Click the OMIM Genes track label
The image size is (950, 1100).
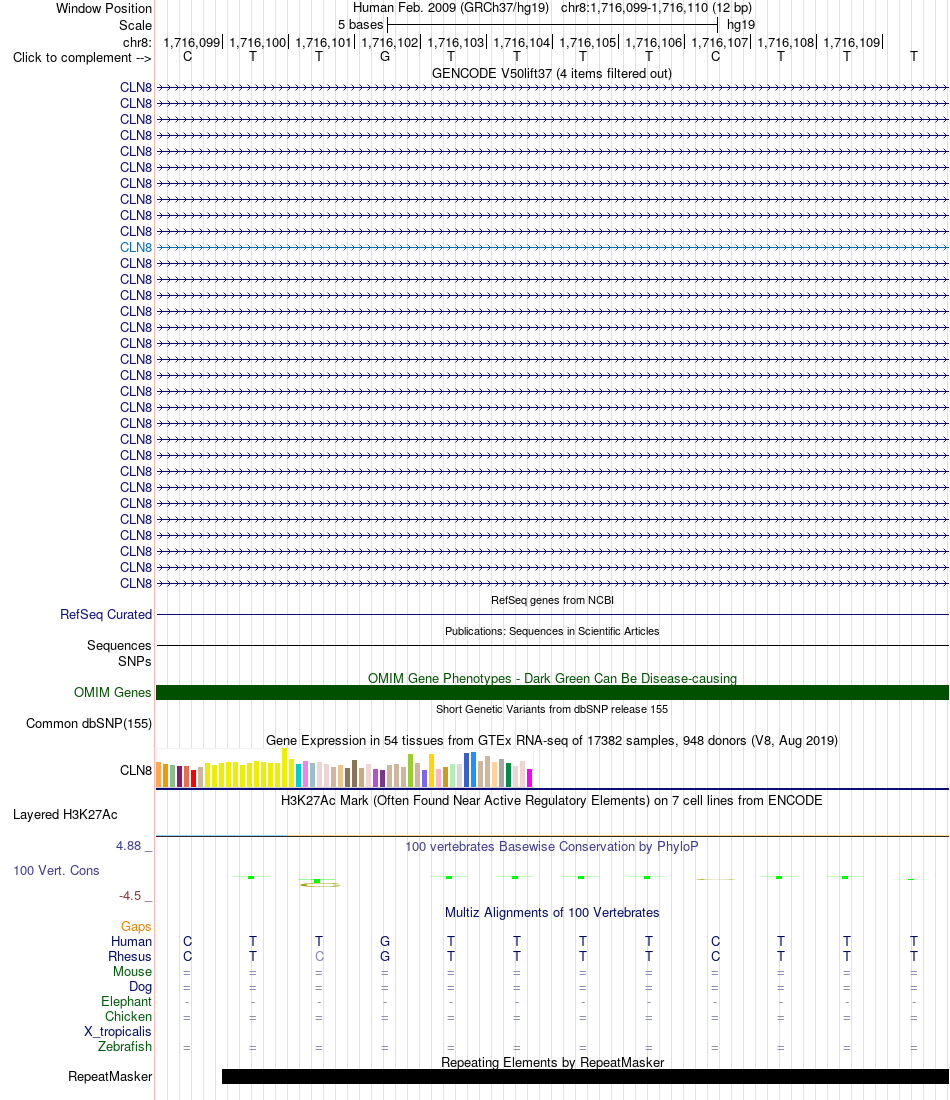tap(112, 692)
